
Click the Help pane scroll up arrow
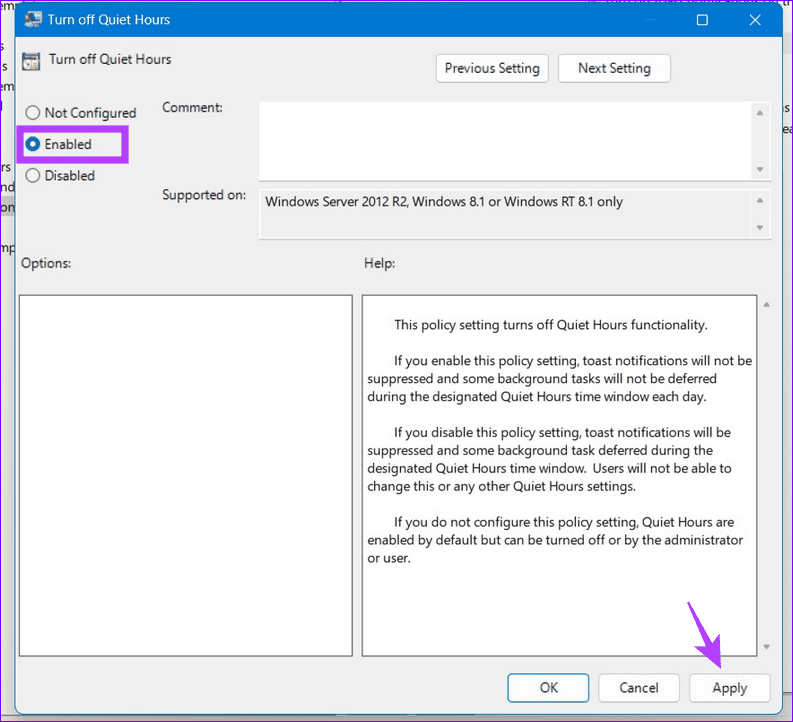pos(766,304)
